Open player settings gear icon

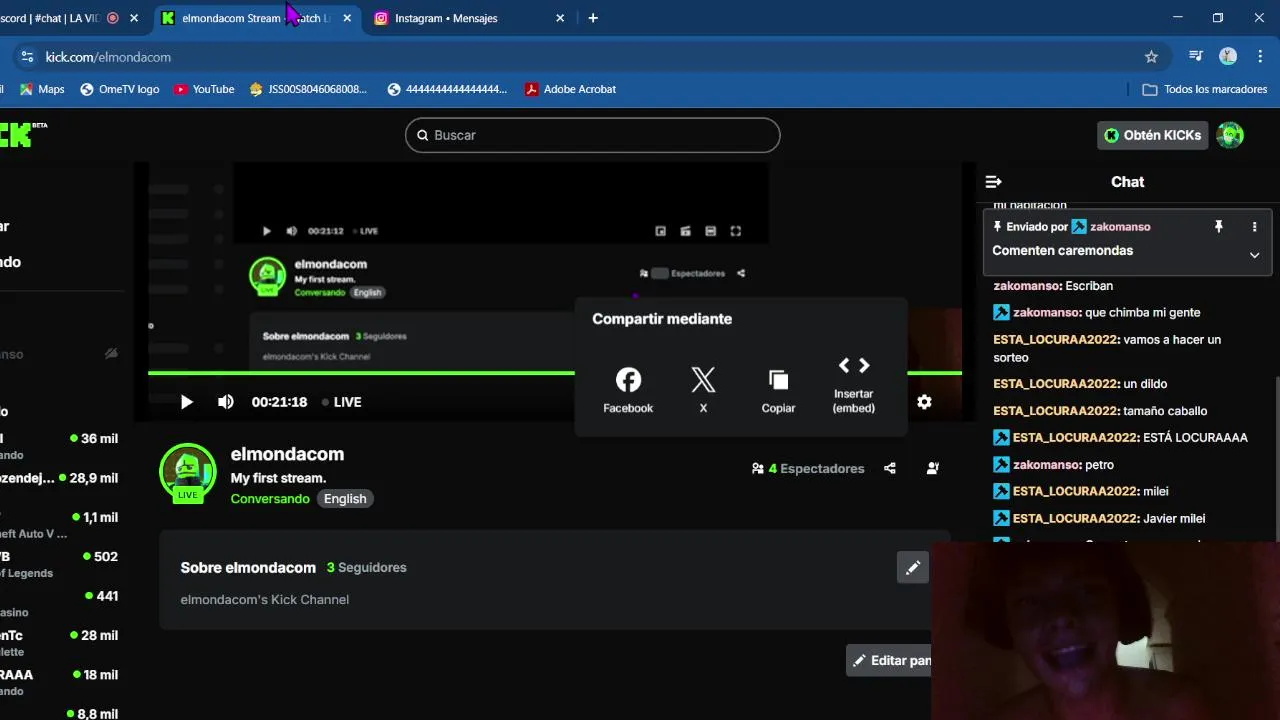click(924, 402)
